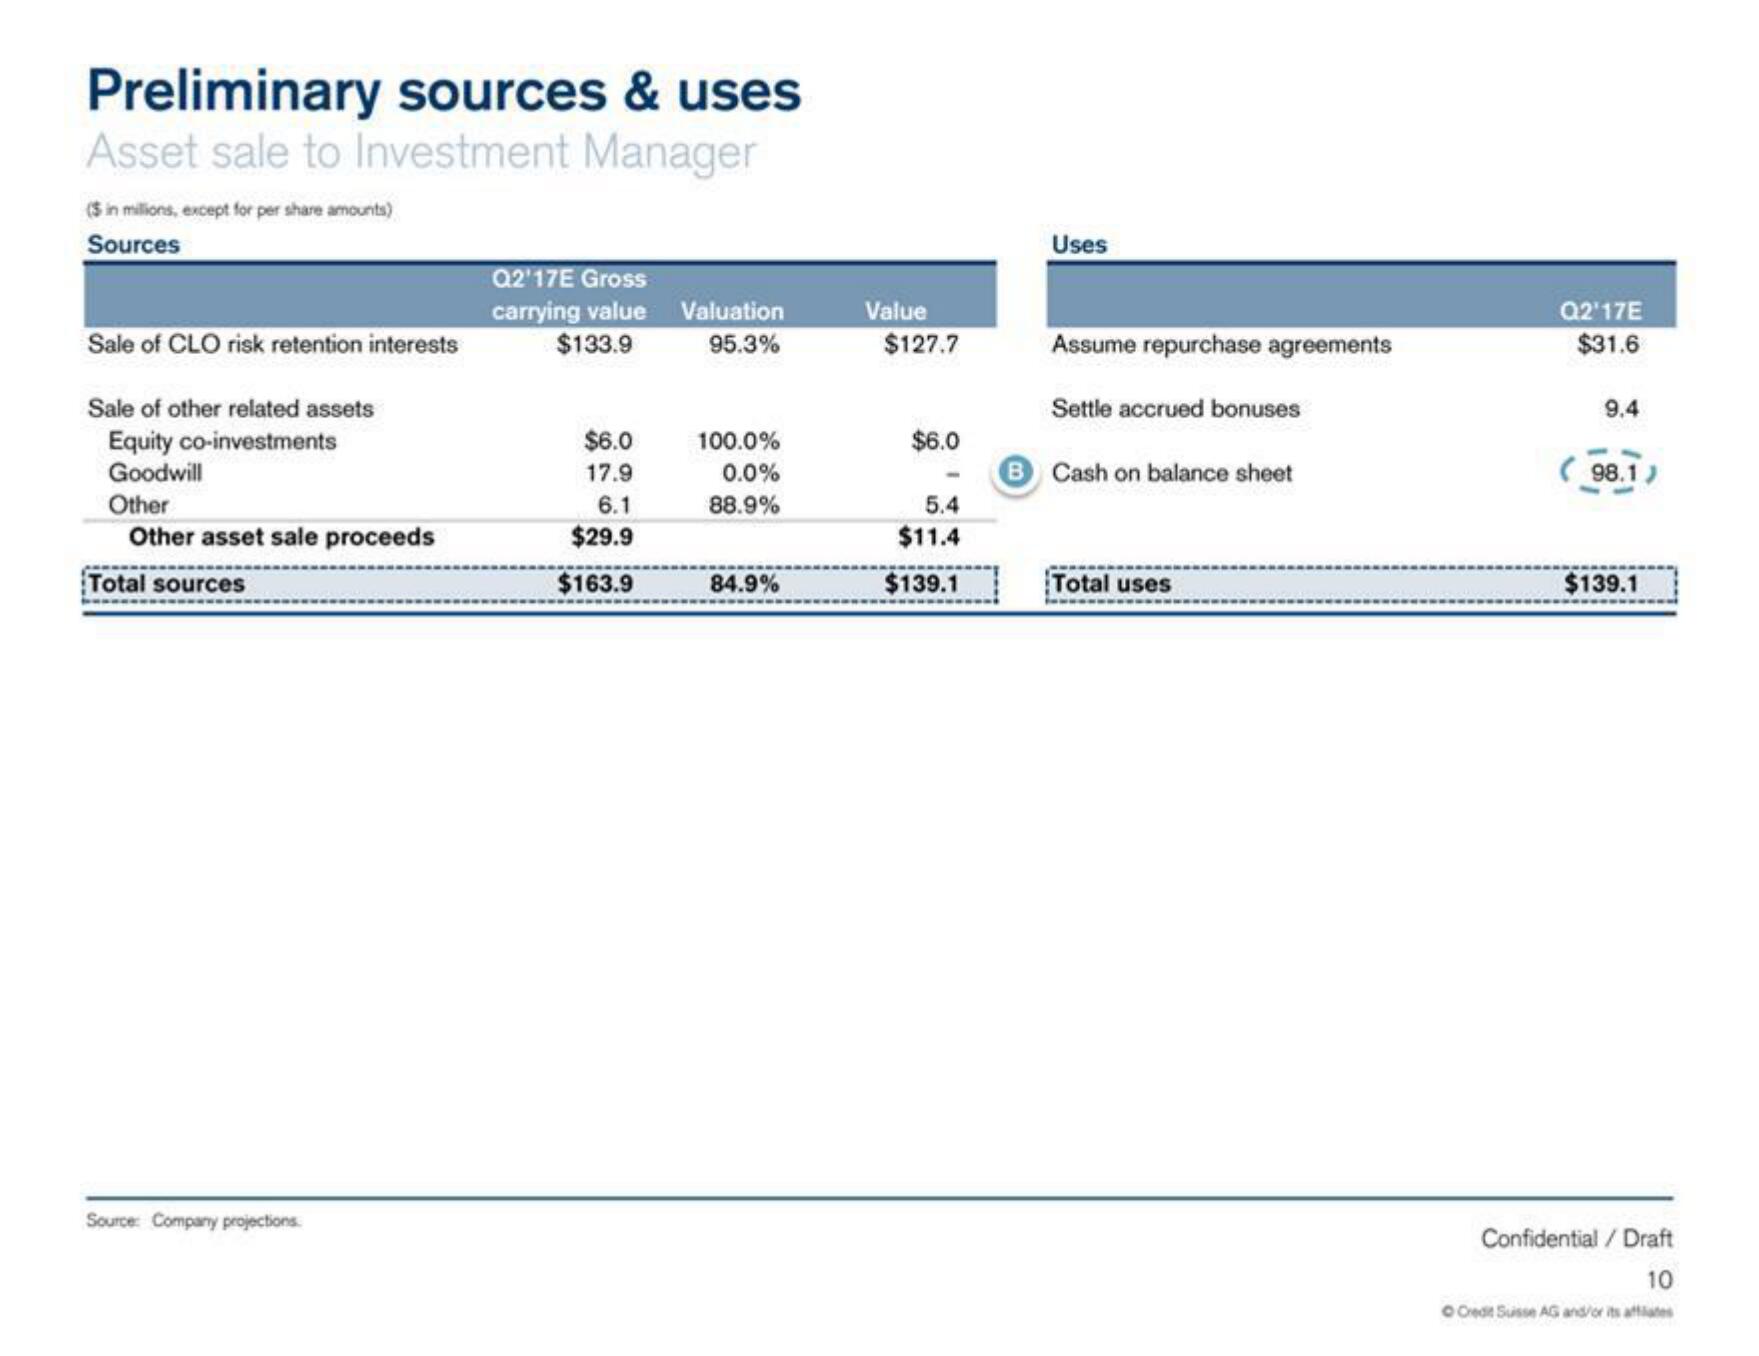Click the circled 98.1 value
The height and width of the screenshot is (1356, 1759).
point(1609,472)
